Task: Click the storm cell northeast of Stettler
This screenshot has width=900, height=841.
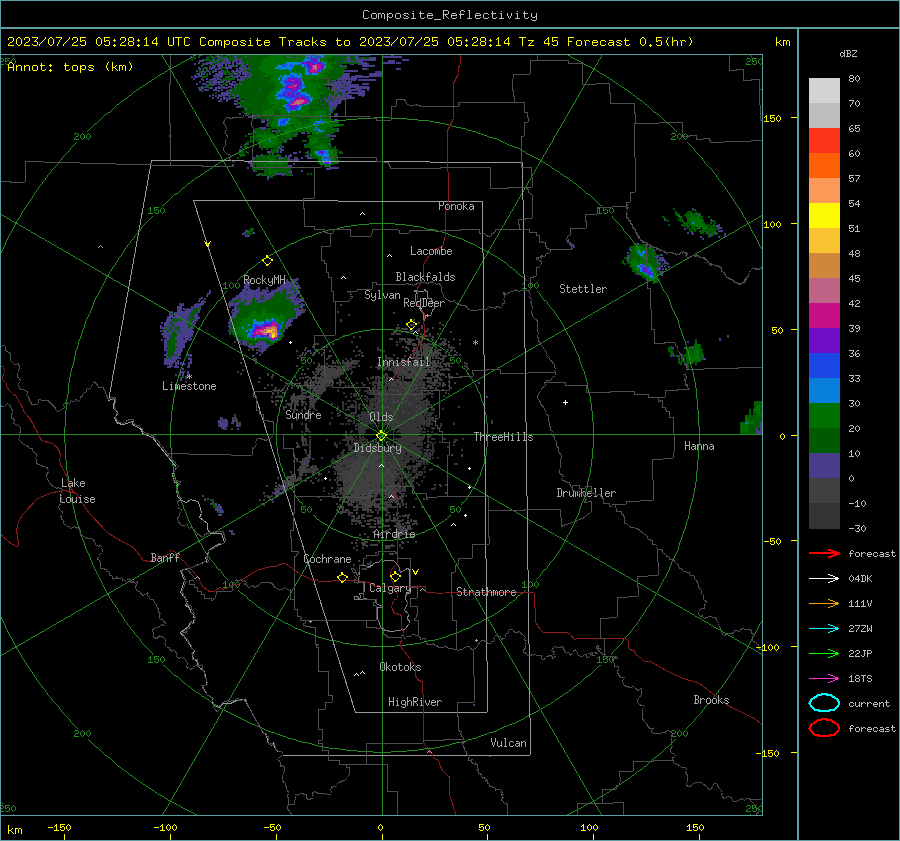Action: [645, 262]
